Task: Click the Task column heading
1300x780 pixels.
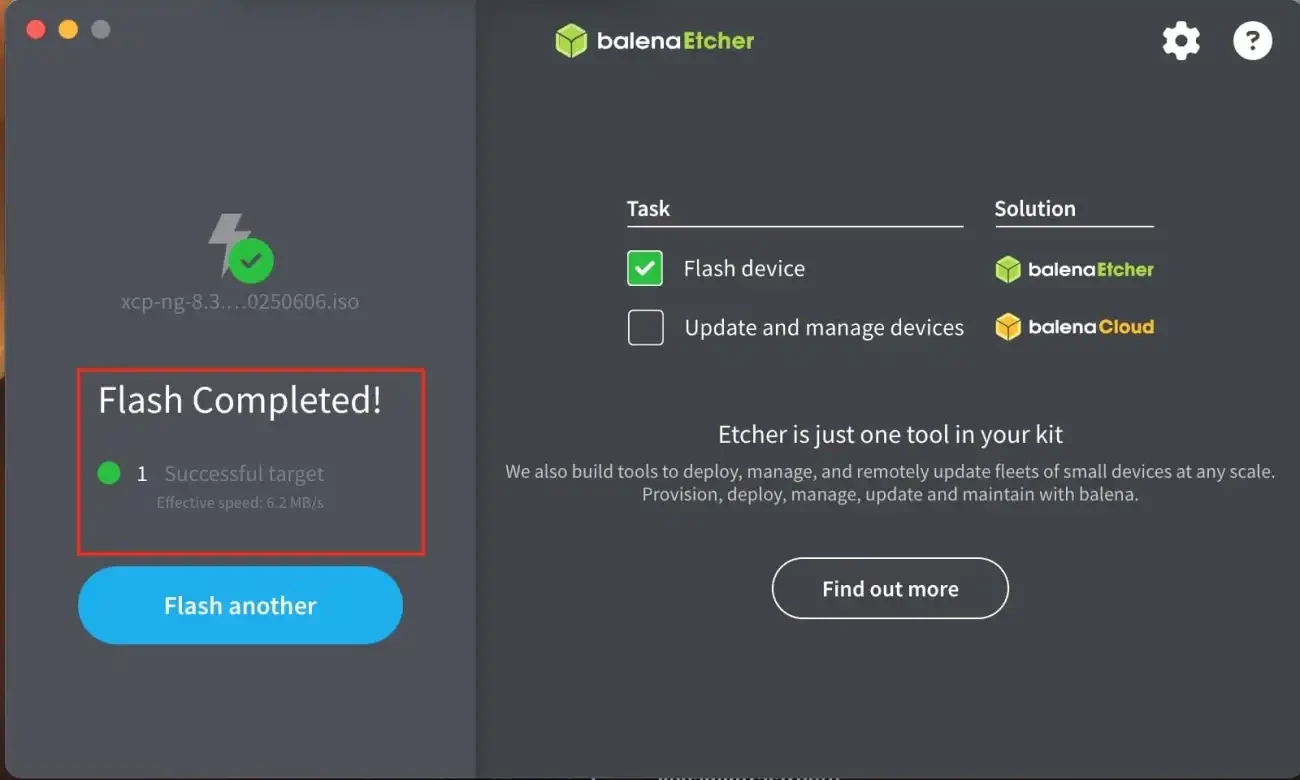Action: click(x=648, y=208)
